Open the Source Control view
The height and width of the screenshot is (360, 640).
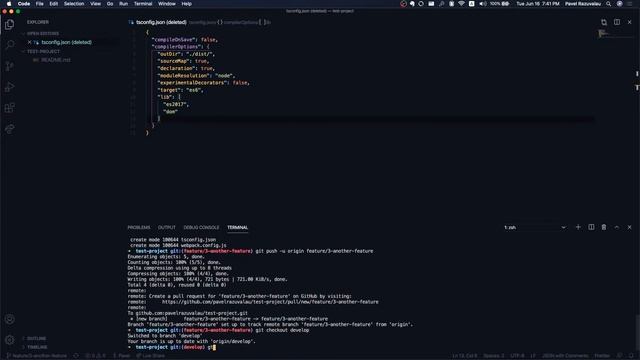point(9,66)
